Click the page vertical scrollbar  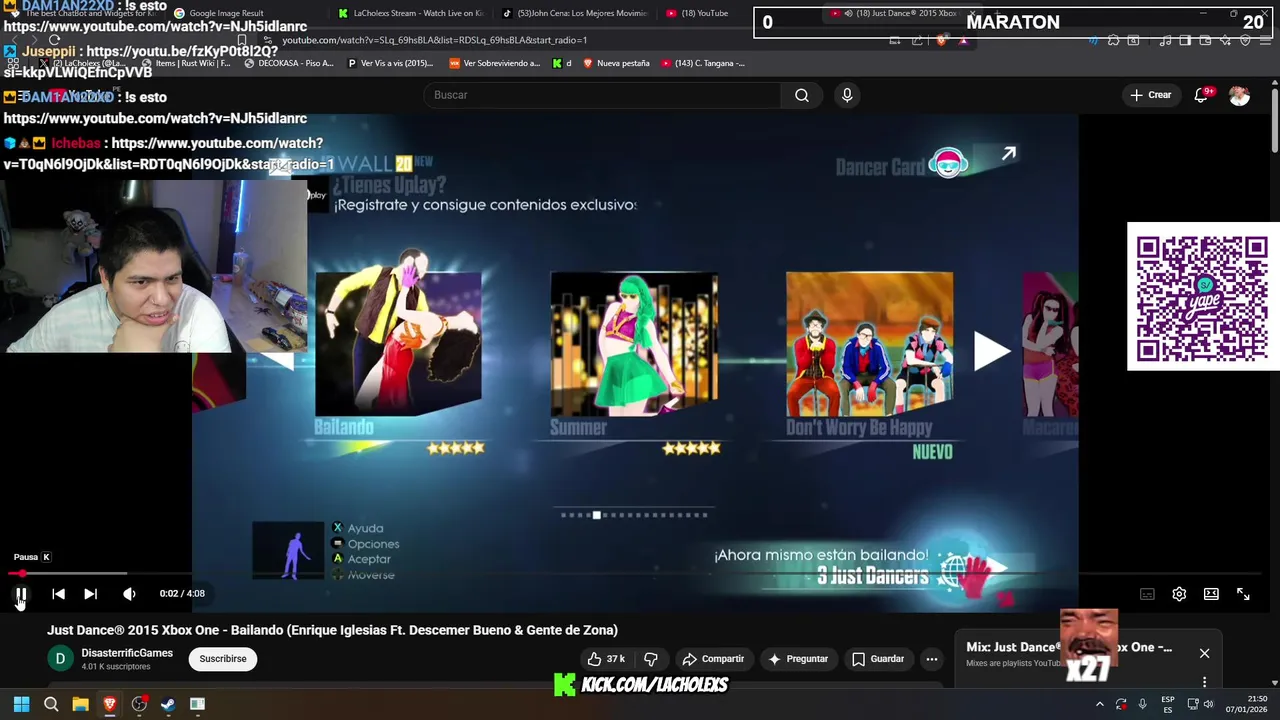(x=1275, y=120)
